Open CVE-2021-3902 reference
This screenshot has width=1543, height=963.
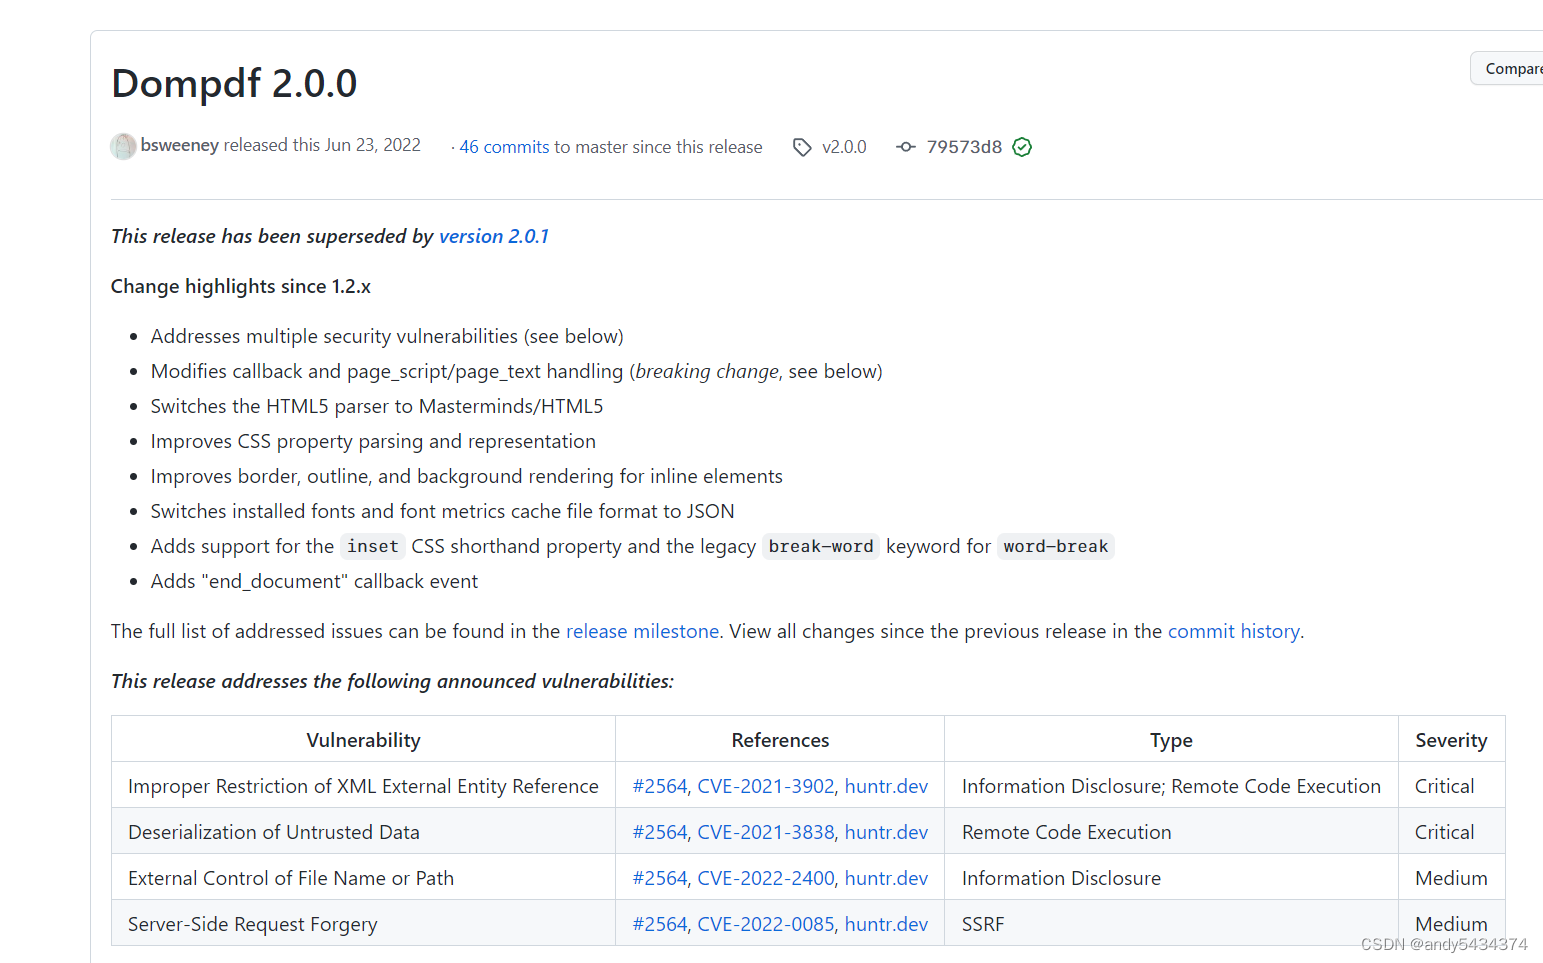(766, 786)
